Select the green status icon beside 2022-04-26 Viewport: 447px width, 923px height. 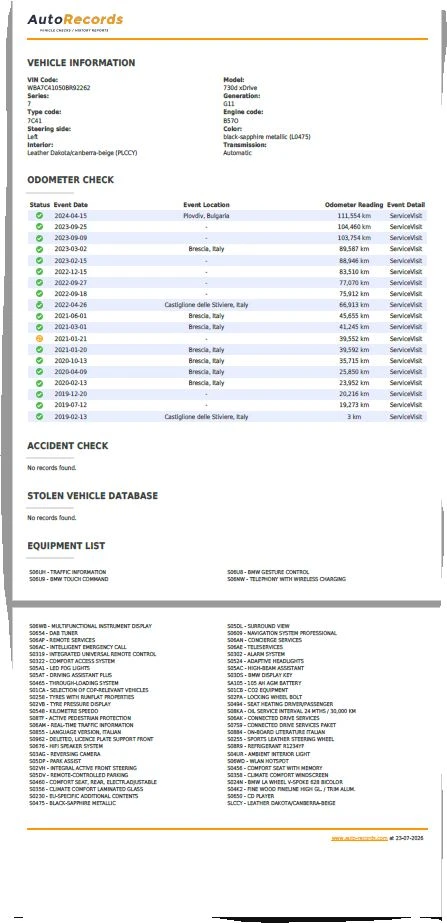39,306
